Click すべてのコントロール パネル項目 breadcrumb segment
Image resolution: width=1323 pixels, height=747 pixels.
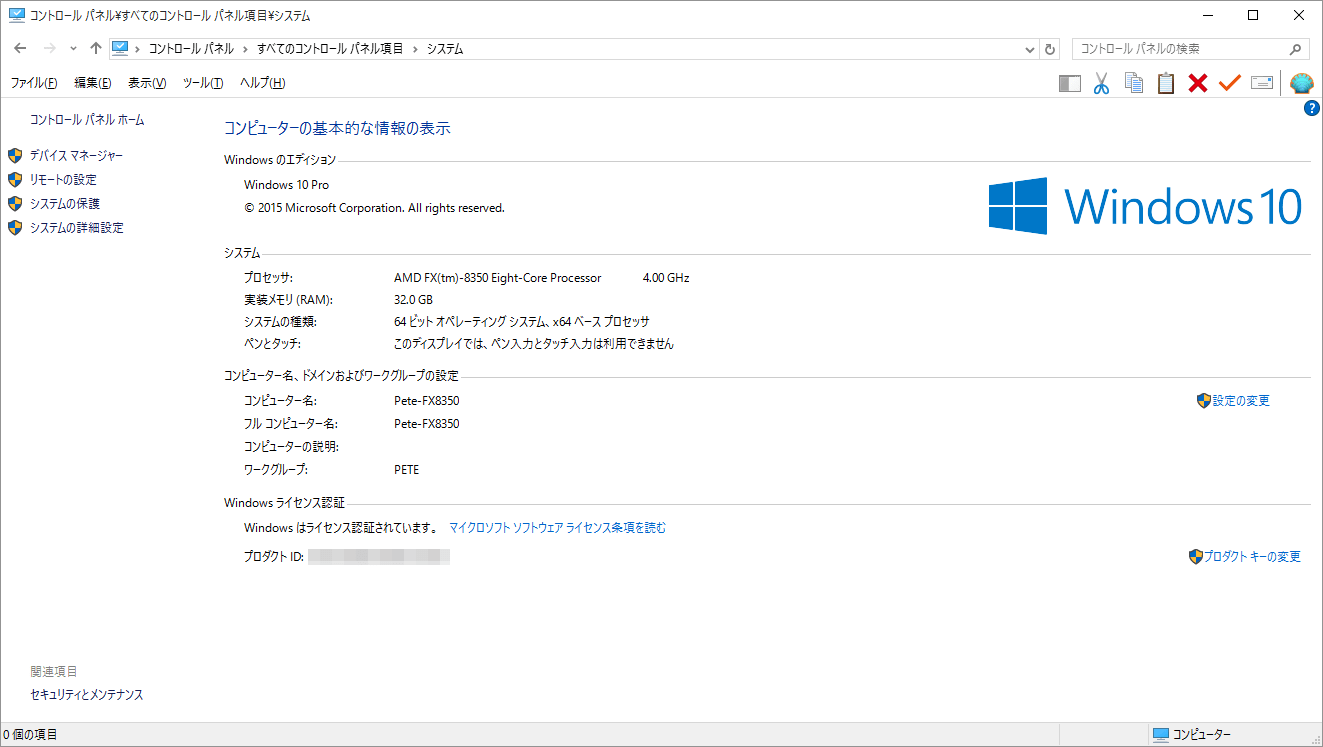tap(330, 49)
